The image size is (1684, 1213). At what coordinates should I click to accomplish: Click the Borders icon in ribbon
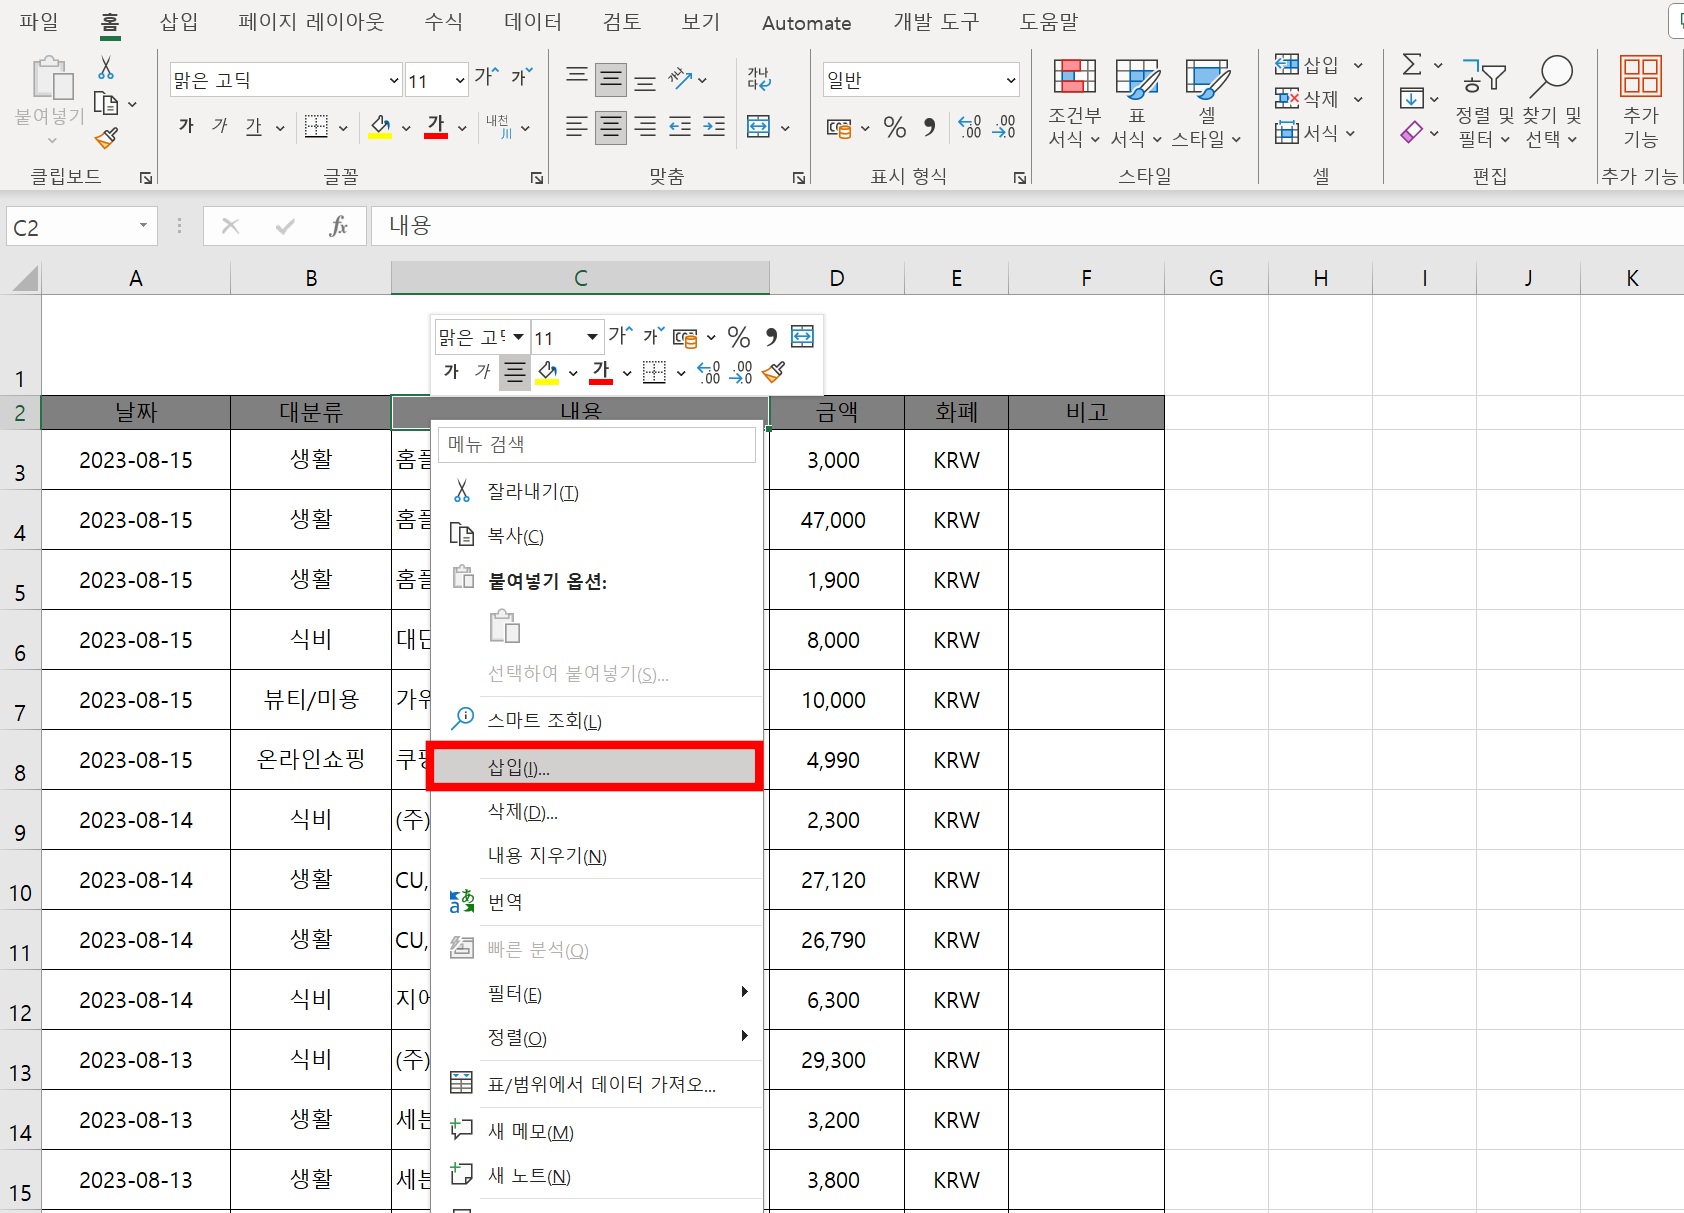[x=316, y=126]
